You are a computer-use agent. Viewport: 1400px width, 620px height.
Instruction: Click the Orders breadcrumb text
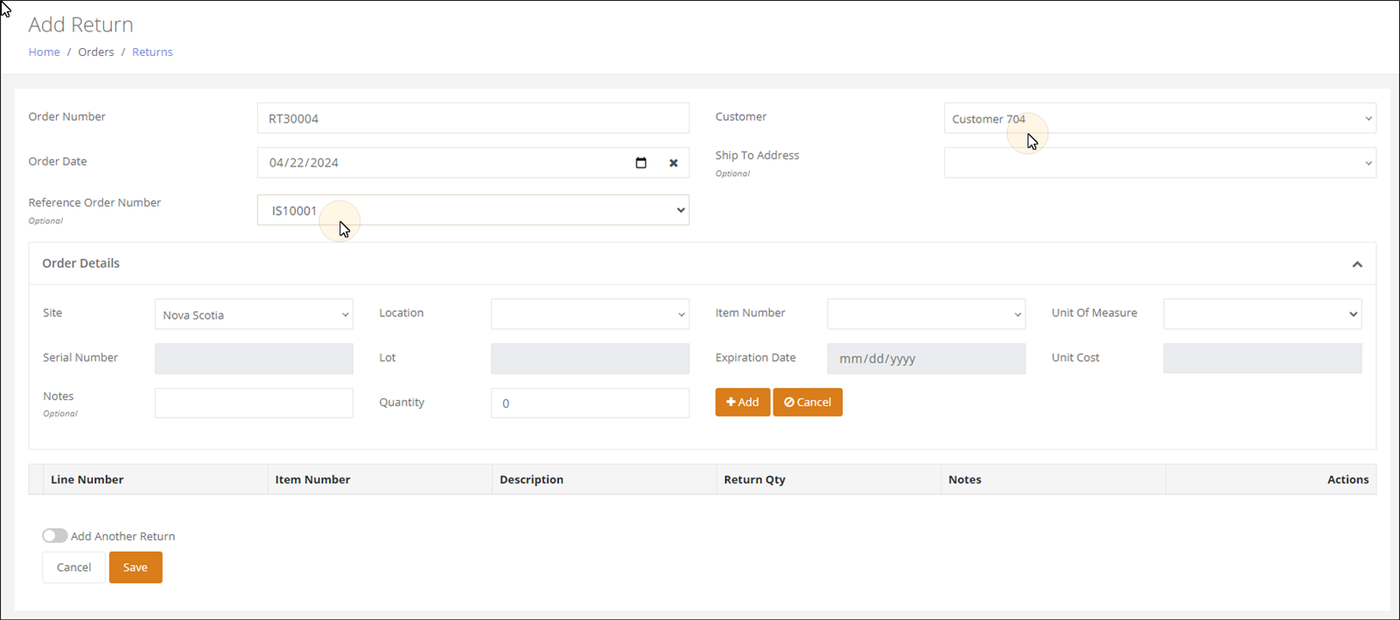[96, 52]
